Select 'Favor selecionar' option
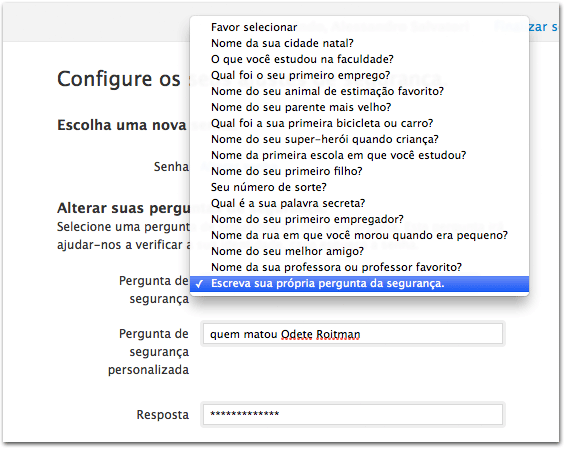Image resolution: width=566 pixels, height=449 pixels. point(359,27)
